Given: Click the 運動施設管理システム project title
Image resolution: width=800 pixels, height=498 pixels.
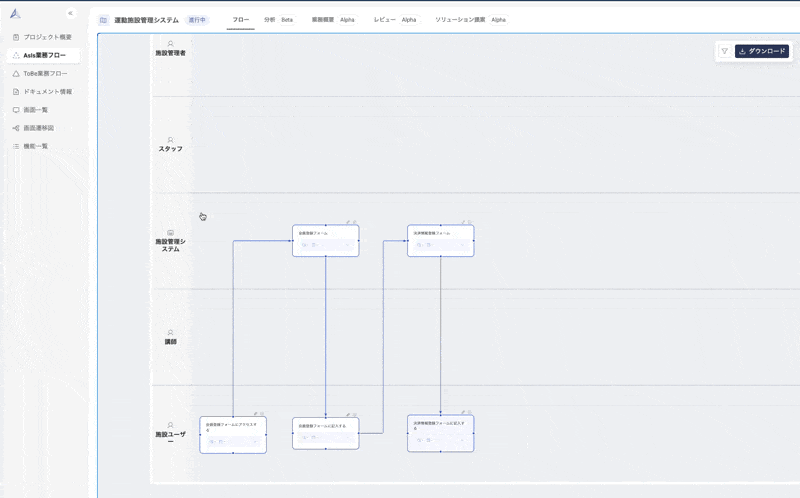Looking at the screenshot, I should 146,20.
